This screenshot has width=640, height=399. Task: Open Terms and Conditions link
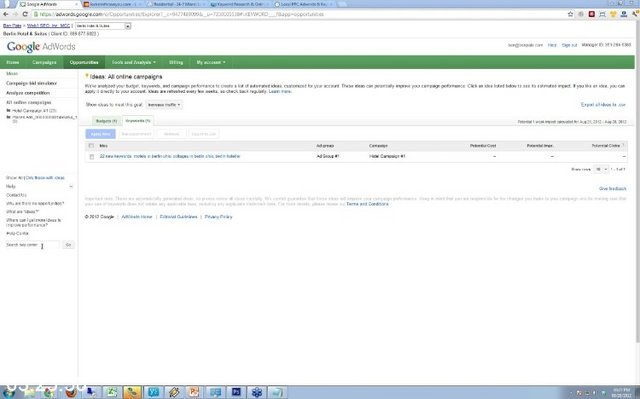point(367,204)
